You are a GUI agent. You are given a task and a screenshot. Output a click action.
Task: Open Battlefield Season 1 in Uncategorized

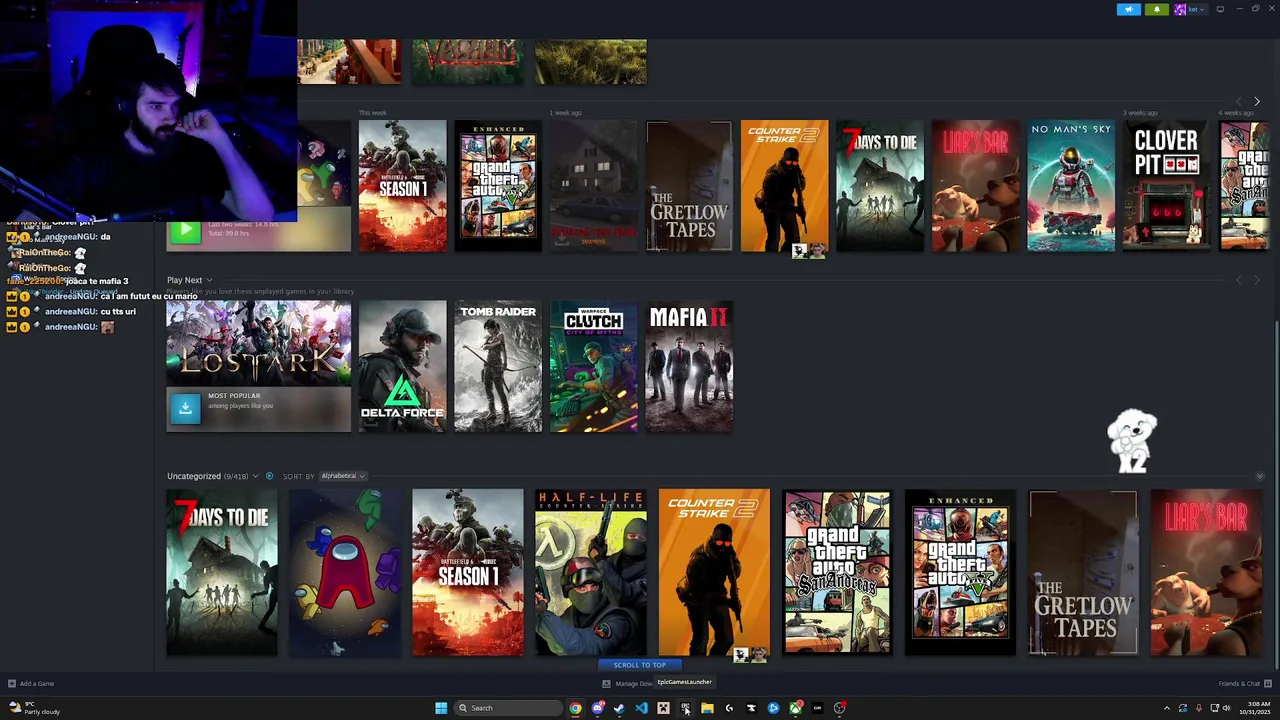(x=468, y=572)
